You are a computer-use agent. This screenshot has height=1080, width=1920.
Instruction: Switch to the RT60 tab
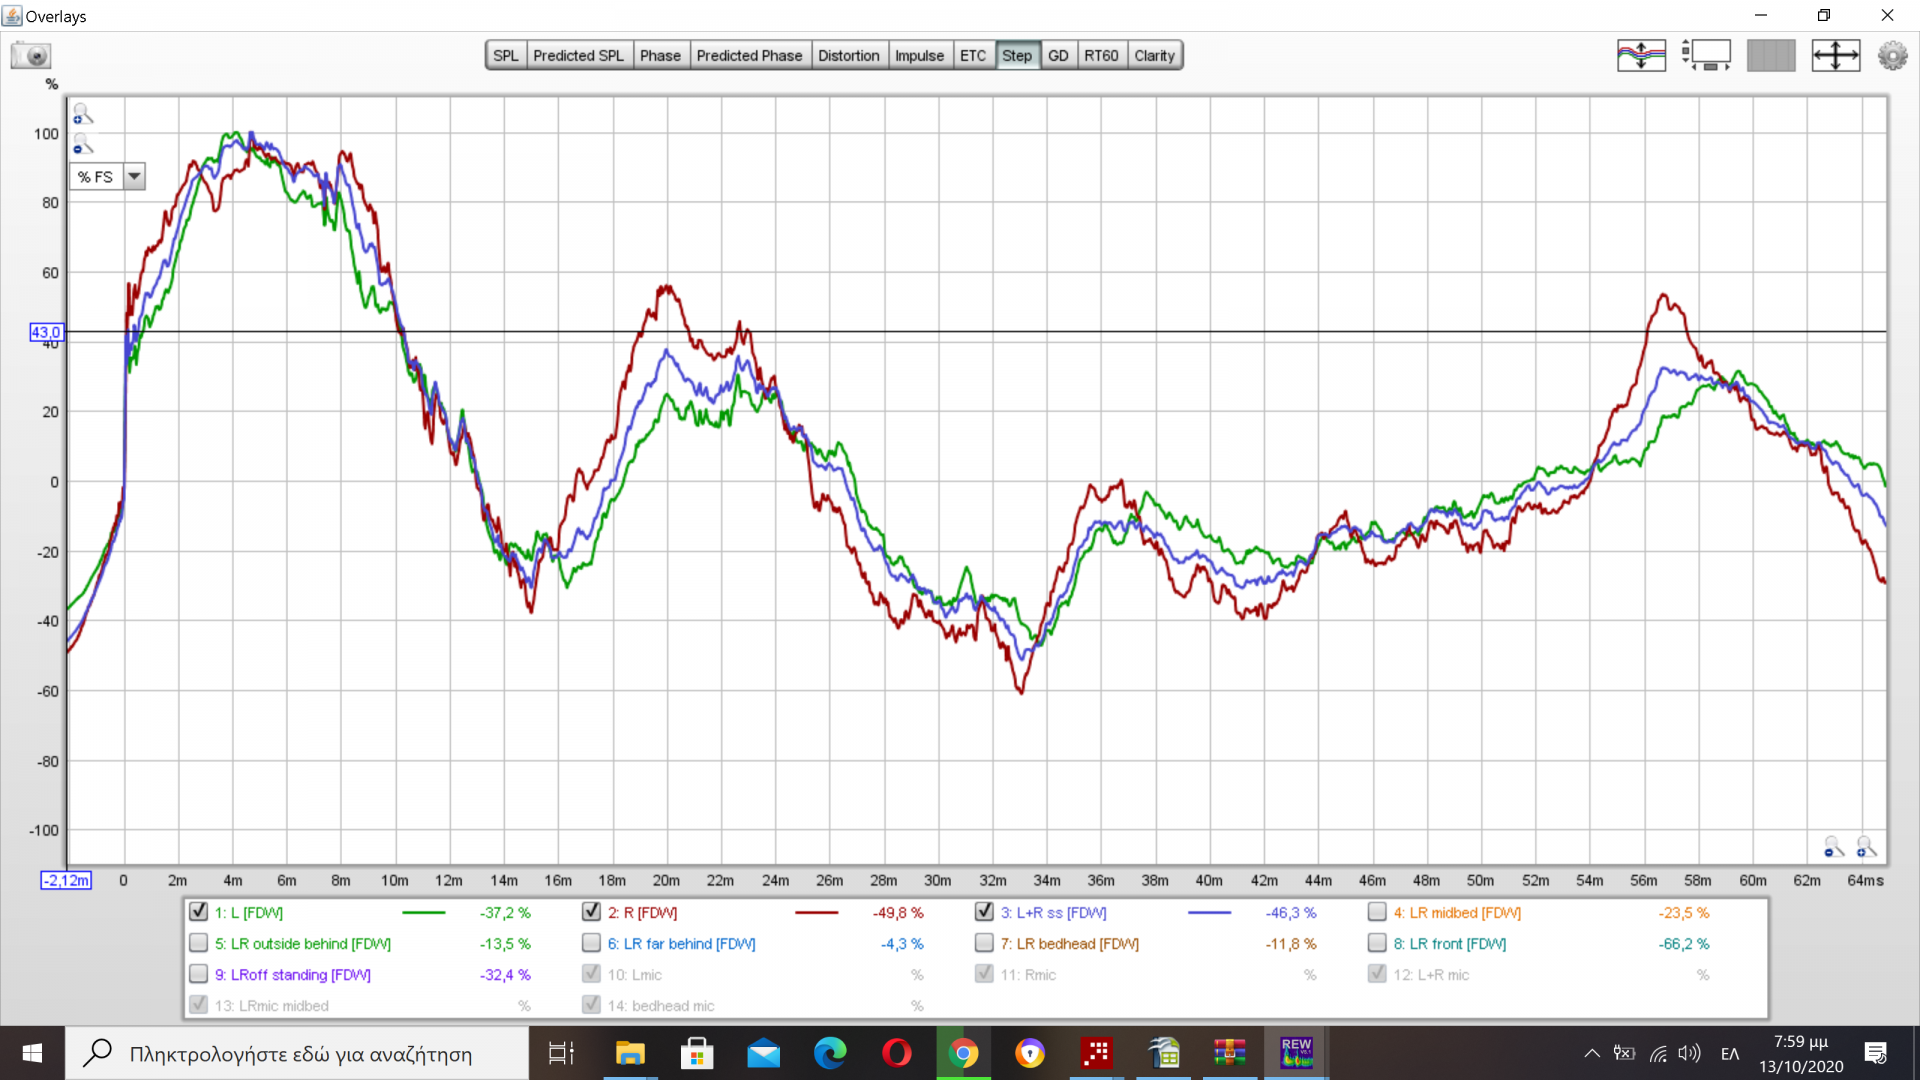tap(1101, 55)
